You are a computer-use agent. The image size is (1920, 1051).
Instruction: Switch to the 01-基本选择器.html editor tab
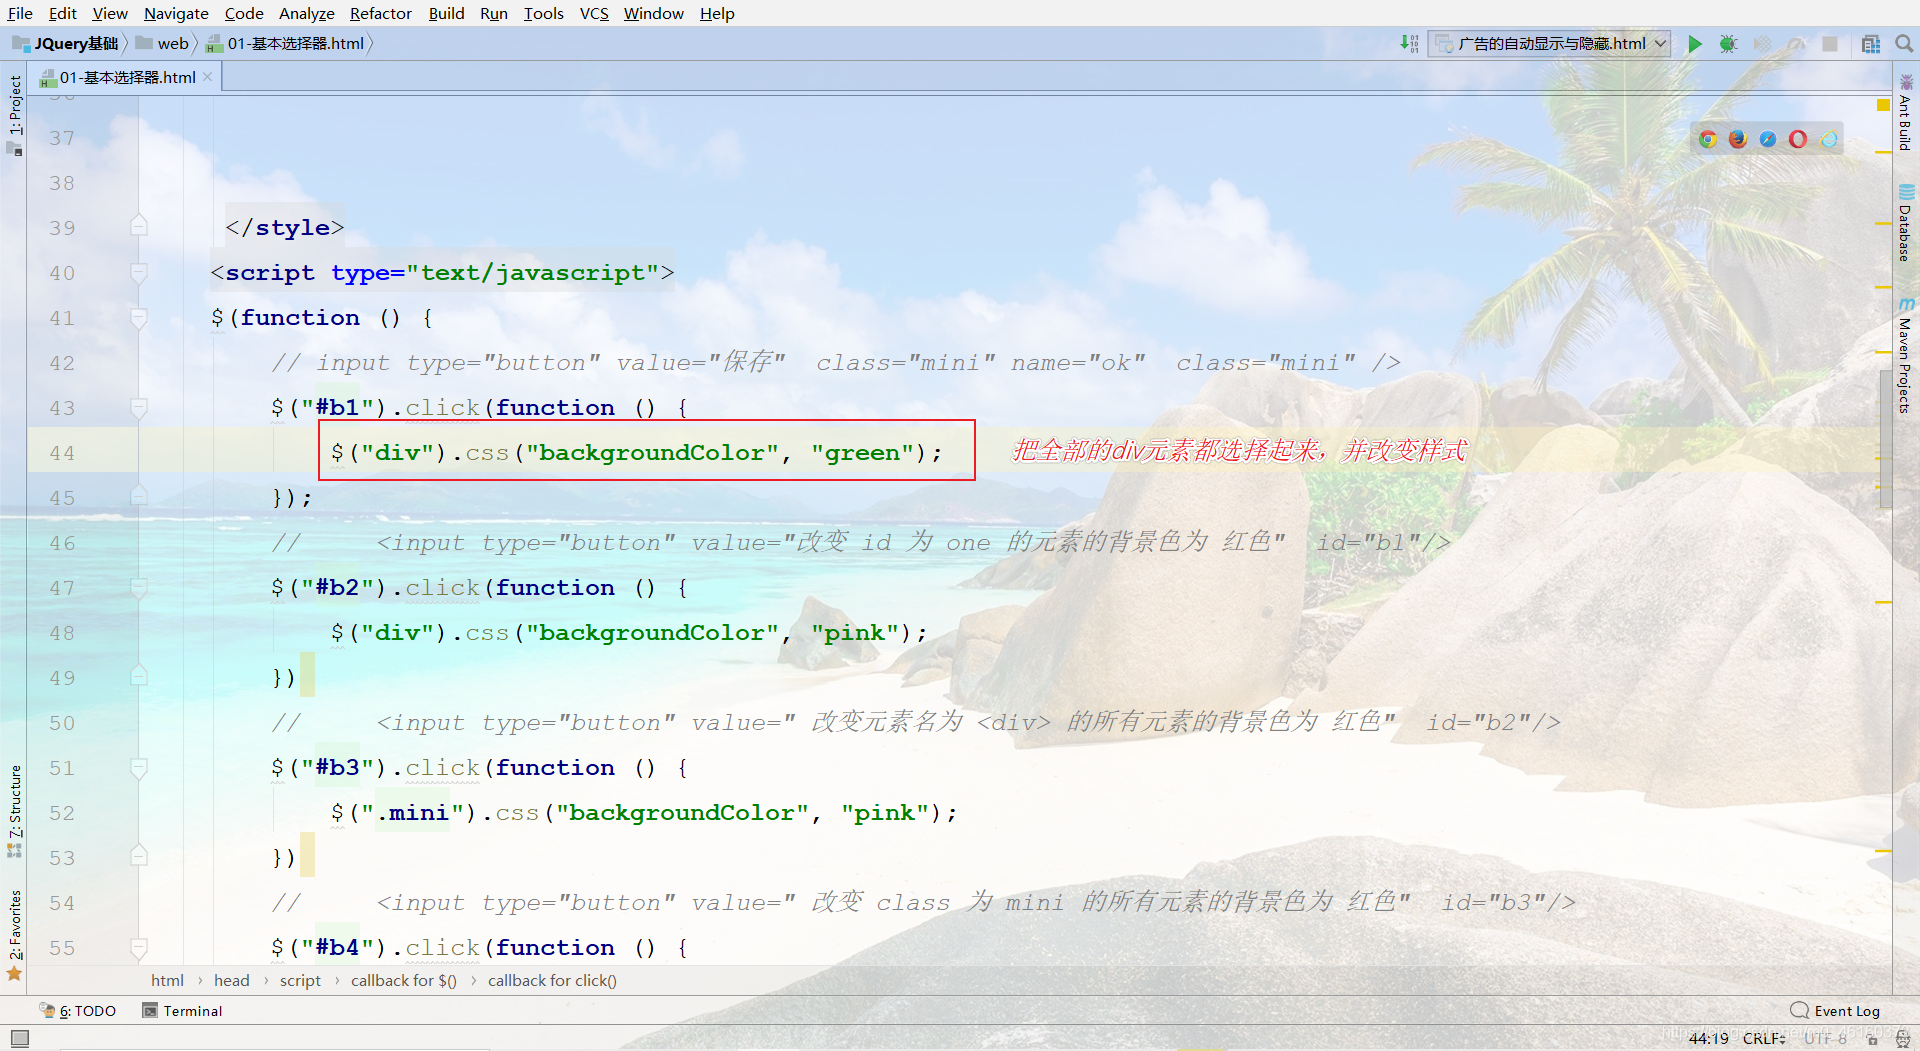125,76
